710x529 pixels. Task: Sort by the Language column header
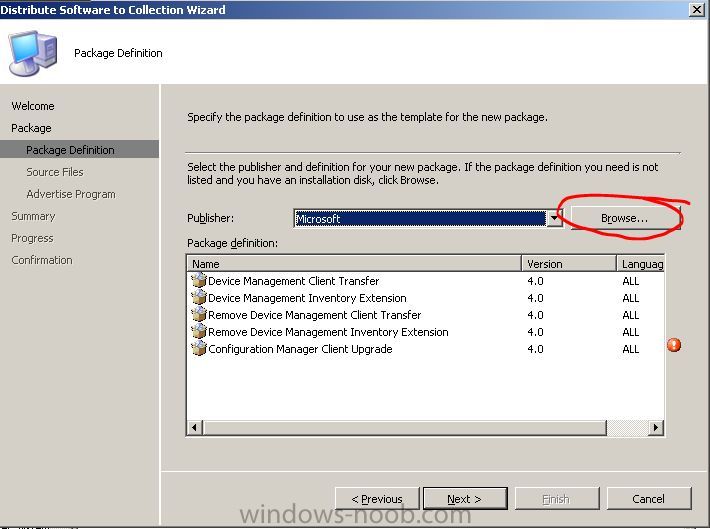pyautogui.click(x=641, y=264)
